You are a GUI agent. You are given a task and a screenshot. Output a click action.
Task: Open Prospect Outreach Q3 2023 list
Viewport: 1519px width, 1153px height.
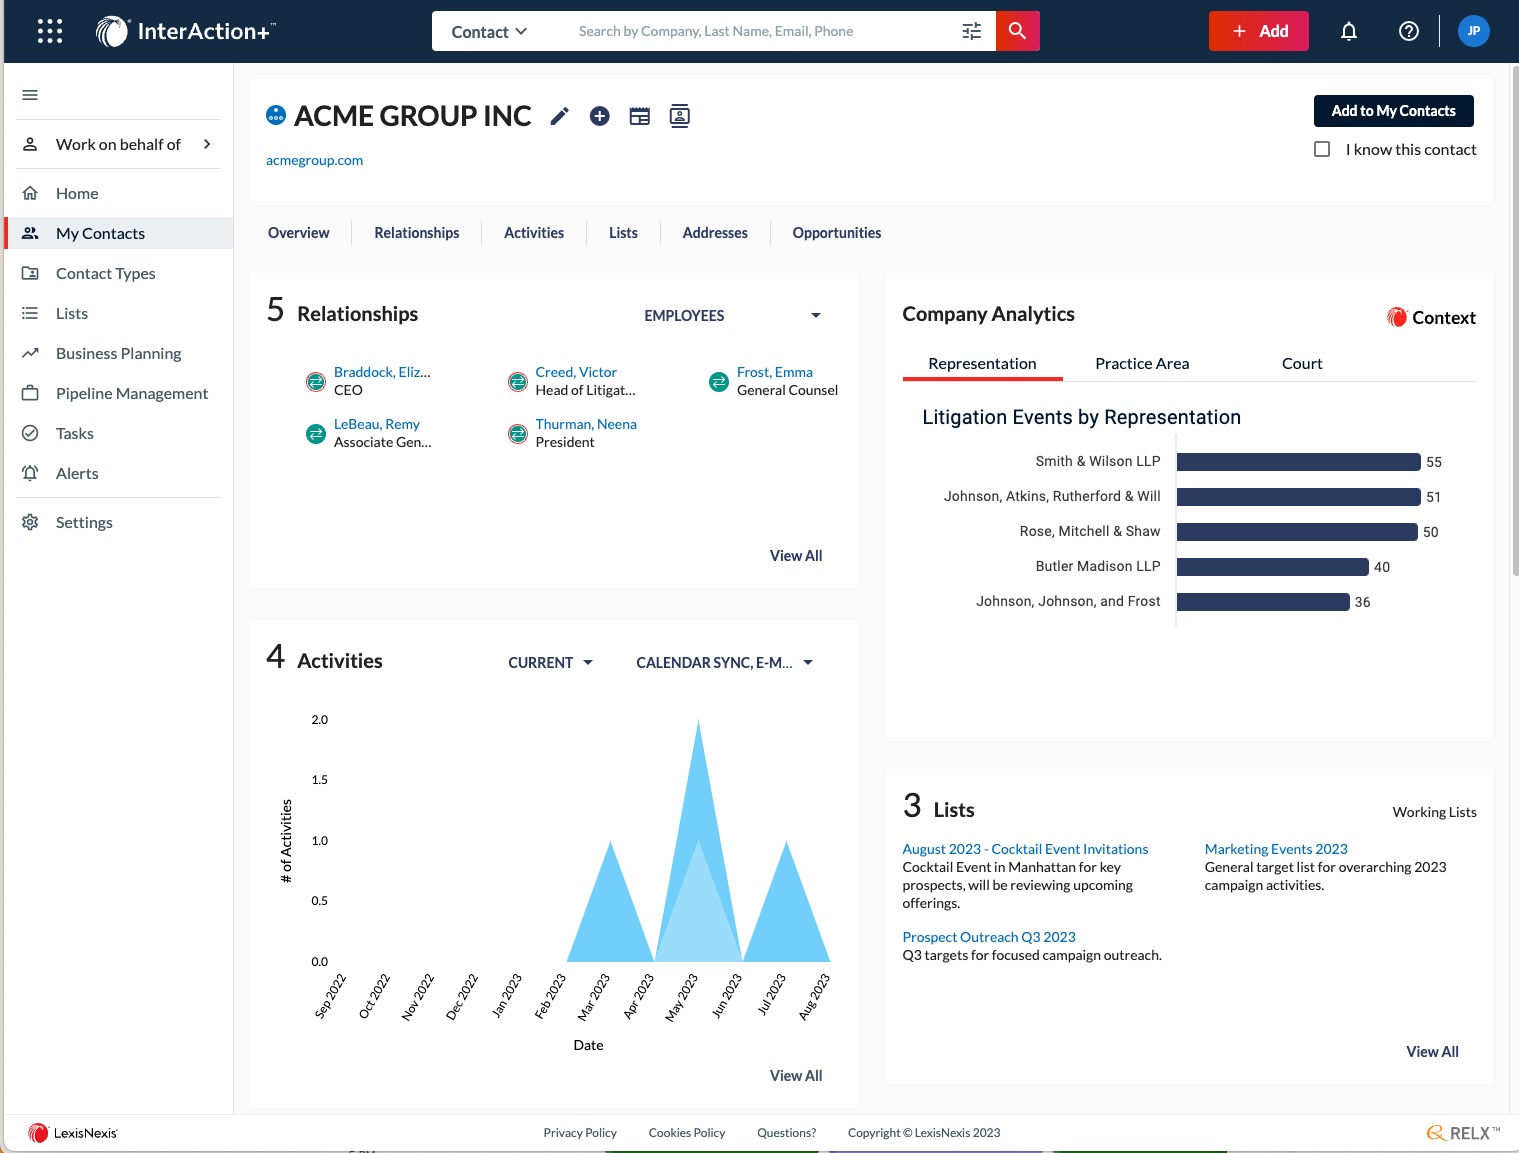click(x=989, y=937)
